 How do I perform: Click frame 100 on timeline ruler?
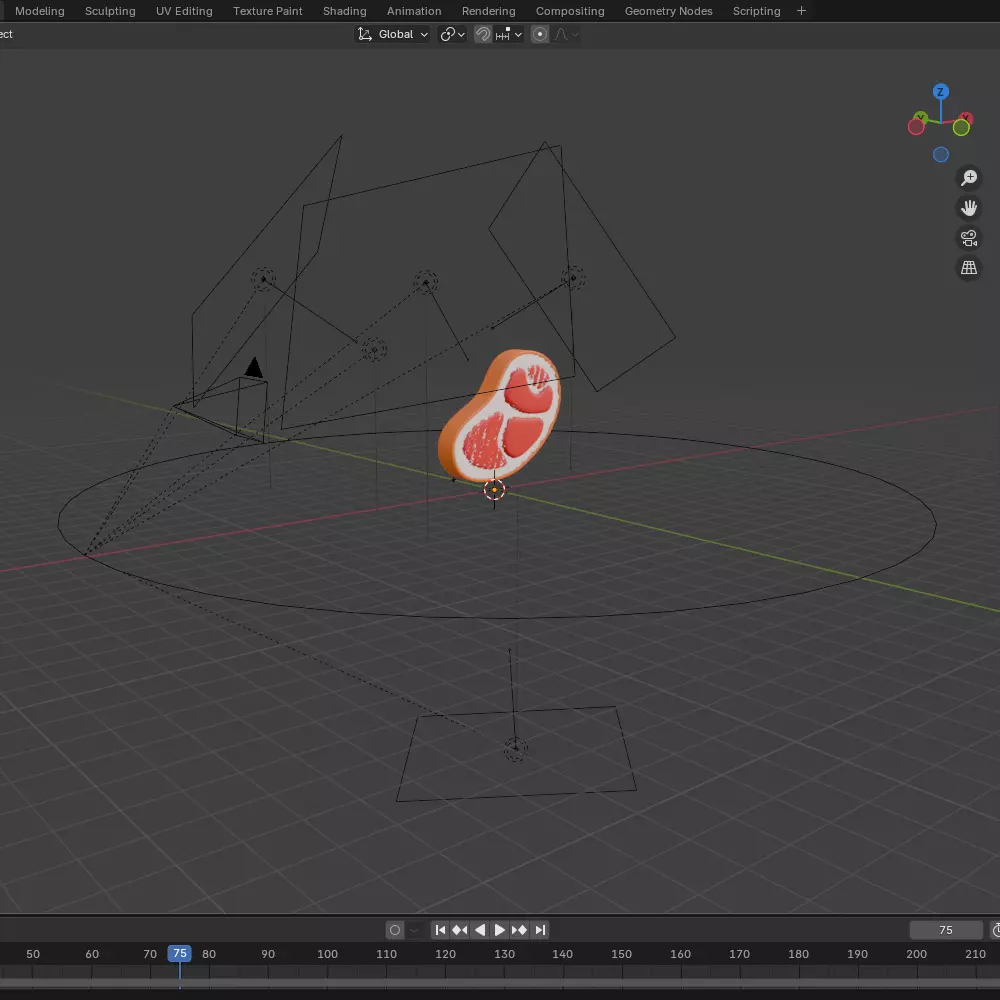(327, 954)
